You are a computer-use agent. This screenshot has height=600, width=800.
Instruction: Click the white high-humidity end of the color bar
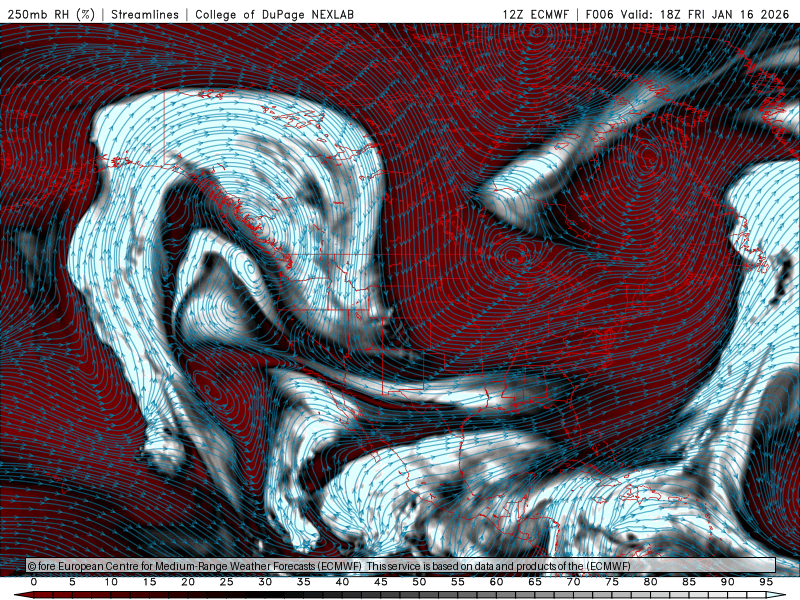coord(776,595)
